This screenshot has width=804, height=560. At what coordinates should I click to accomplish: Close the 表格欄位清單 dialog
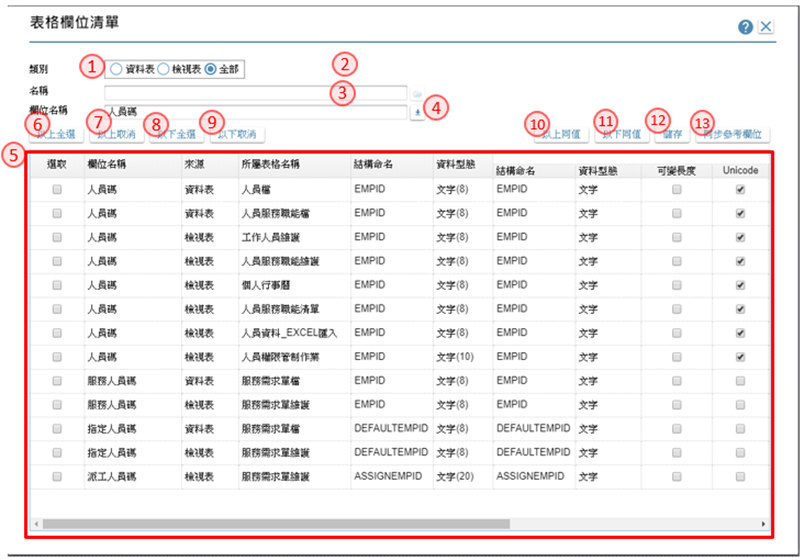pos(766,27)
